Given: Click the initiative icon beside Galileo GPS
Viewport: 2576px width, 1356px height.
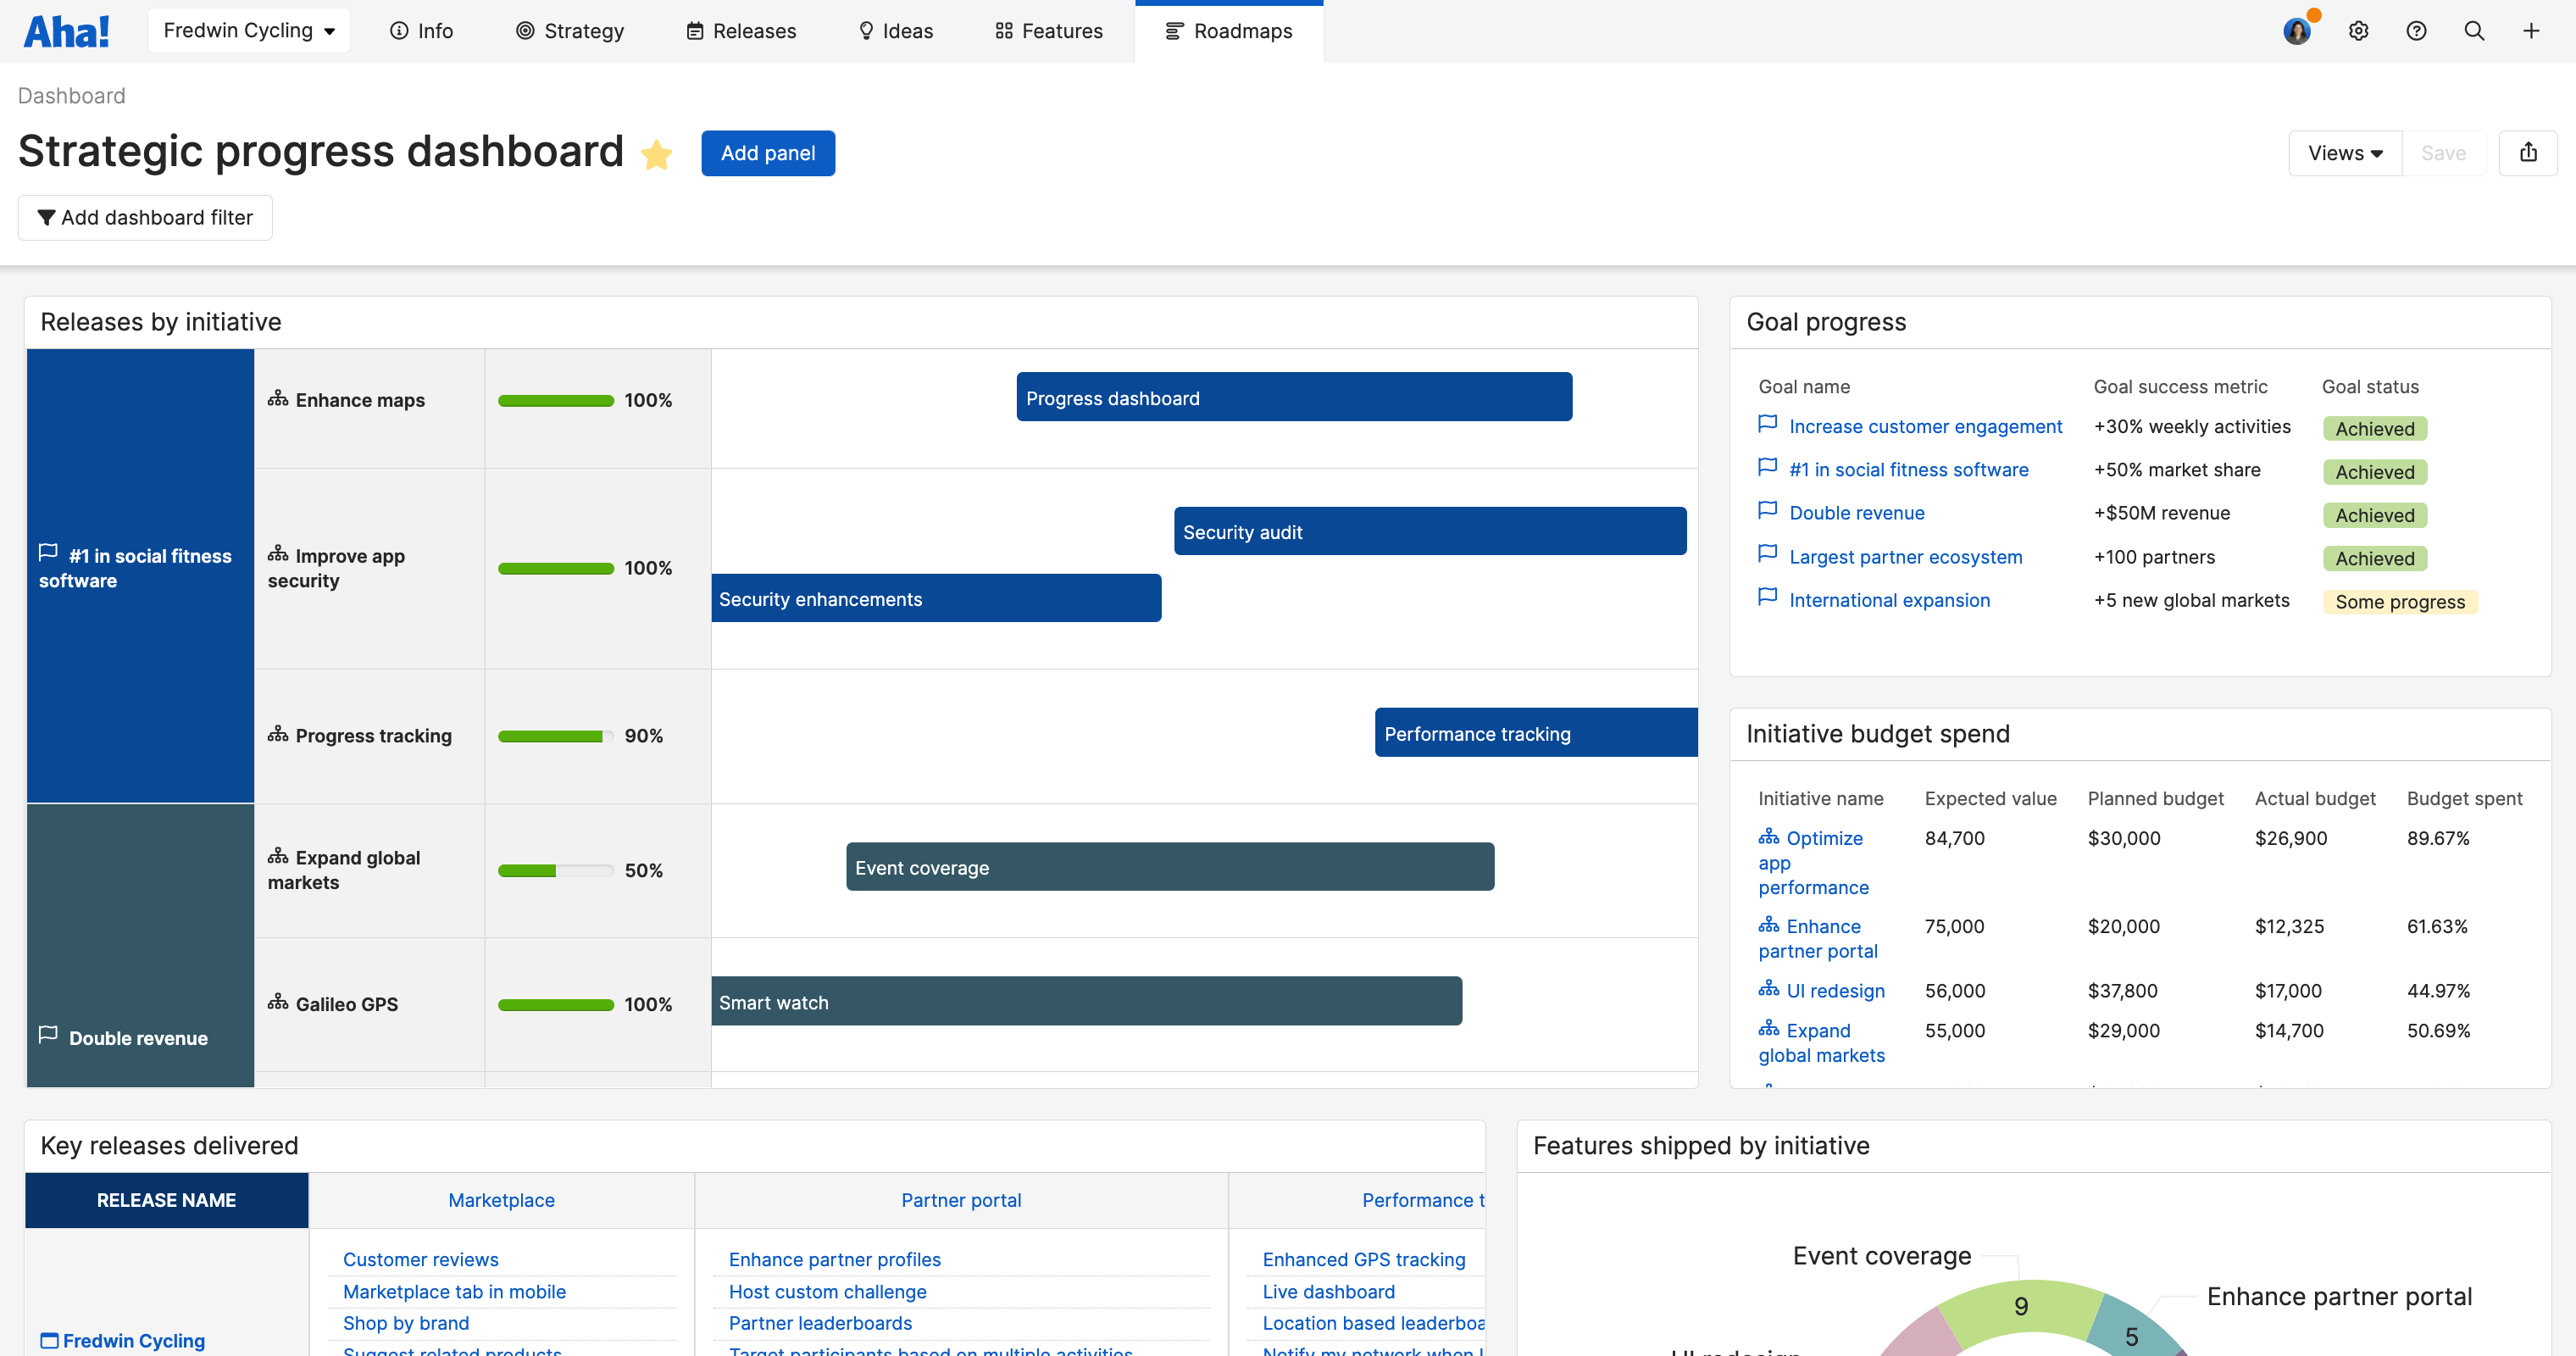Looking at the screenshot, I should tap(277, 1003).
